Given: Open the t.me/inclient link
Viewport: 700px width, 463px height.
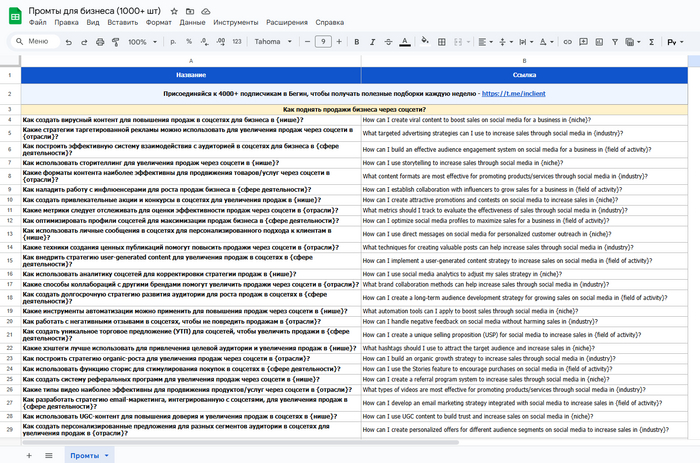Looking at the screenshot, I should [x=518, y=92].
